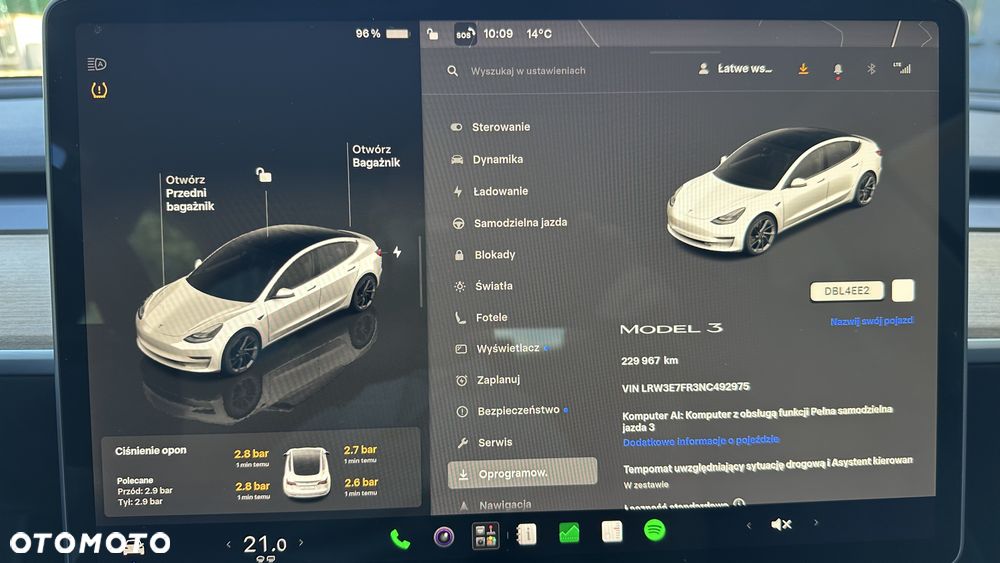Screen dimensions: 1000x563
Task: Open the Nawigacja settings menu
Action: (x=496, y=505)
